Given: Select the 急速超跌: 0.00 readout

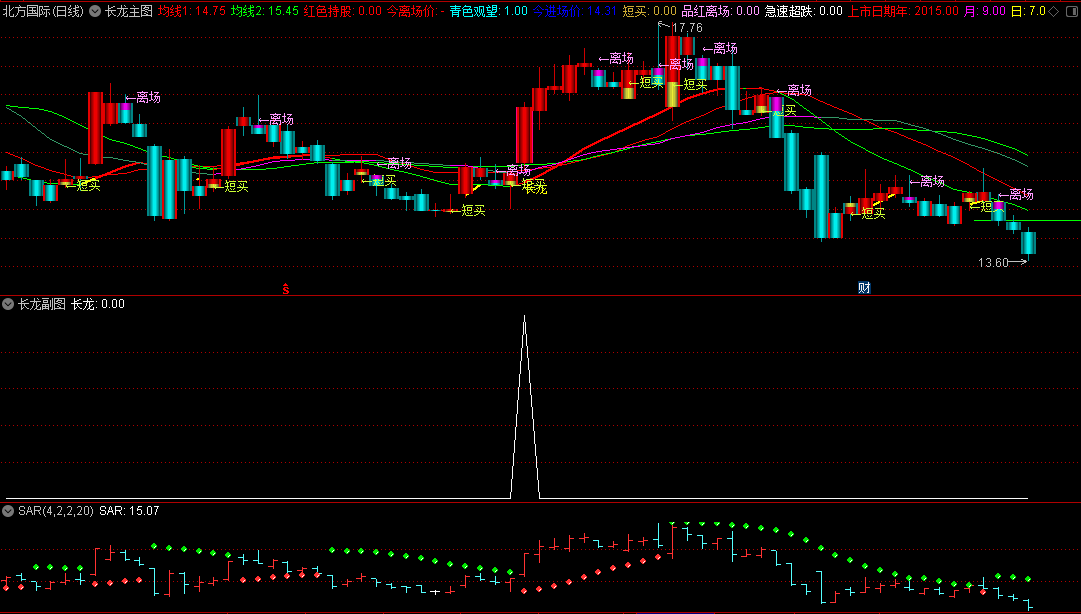Looking at the screenshot, I should coord(804,11).
